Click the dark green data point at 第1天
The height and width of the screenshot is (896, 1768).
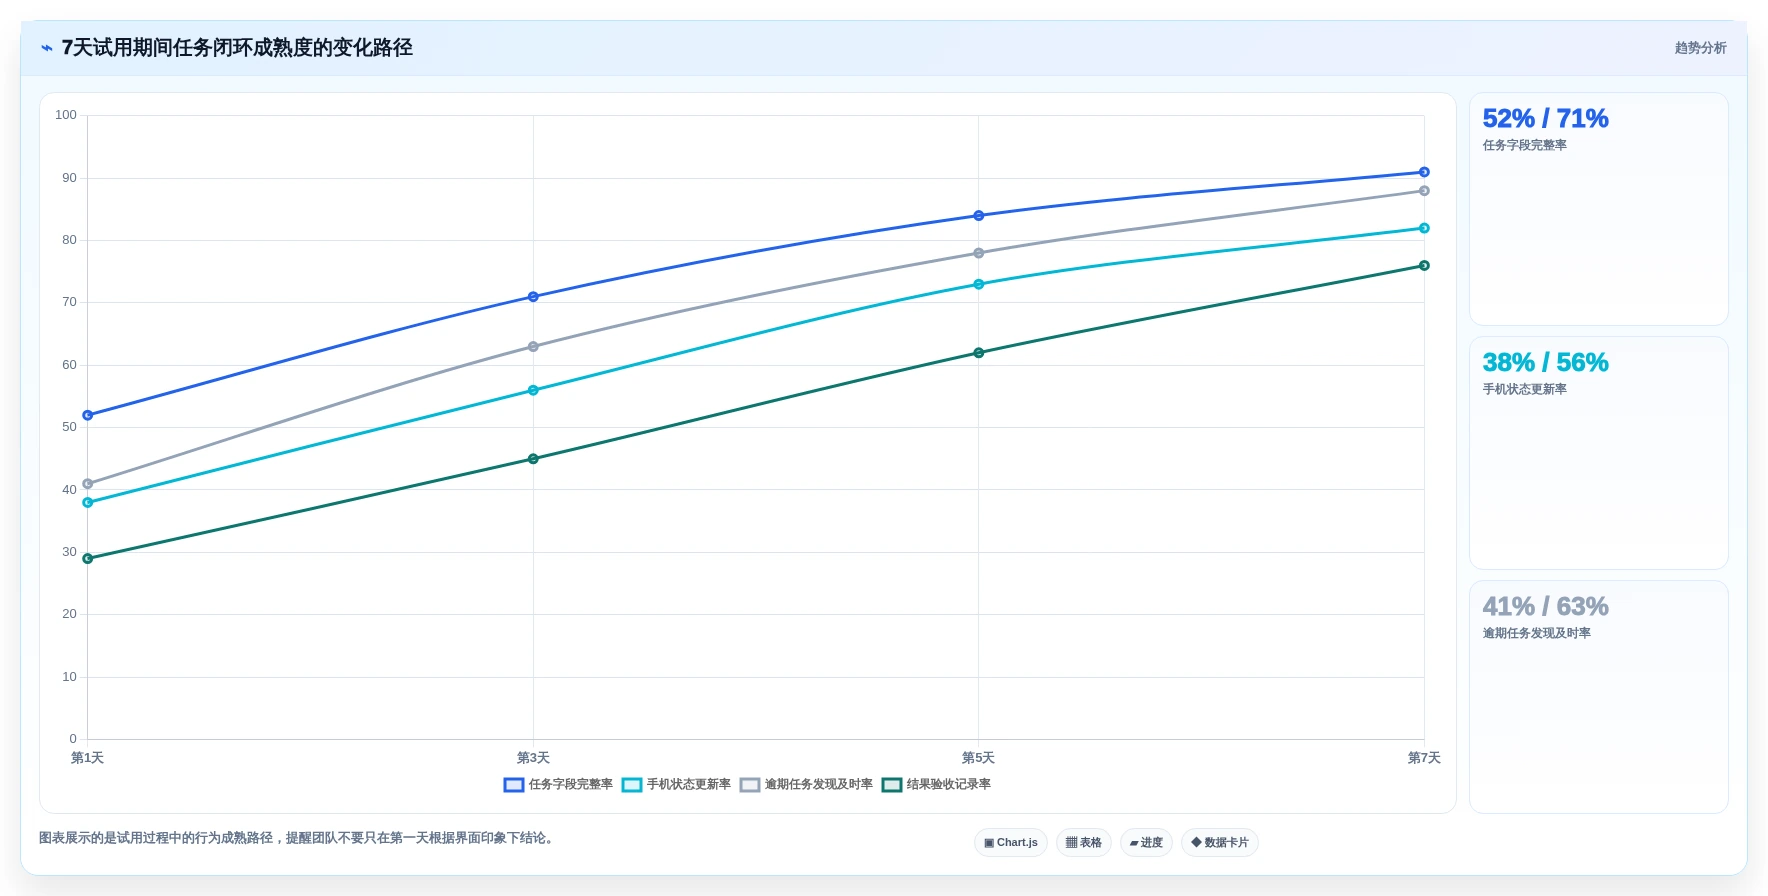[88, 559]
